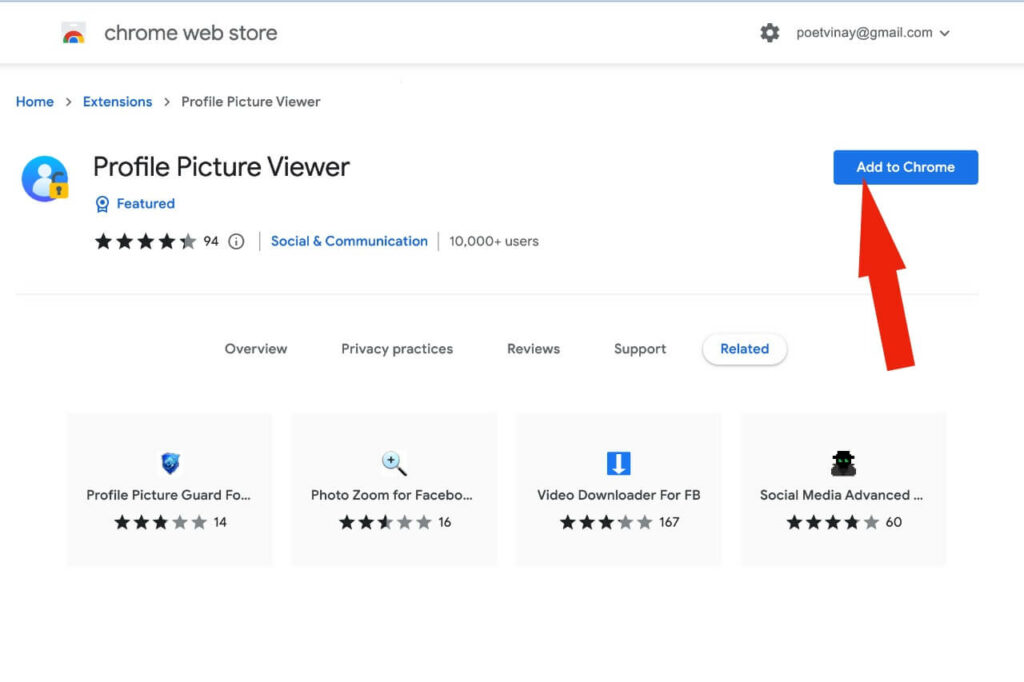This screenshot has width=1024, height=682.
Task: Open the Reviews tab
Action: [x=534, y=349]
